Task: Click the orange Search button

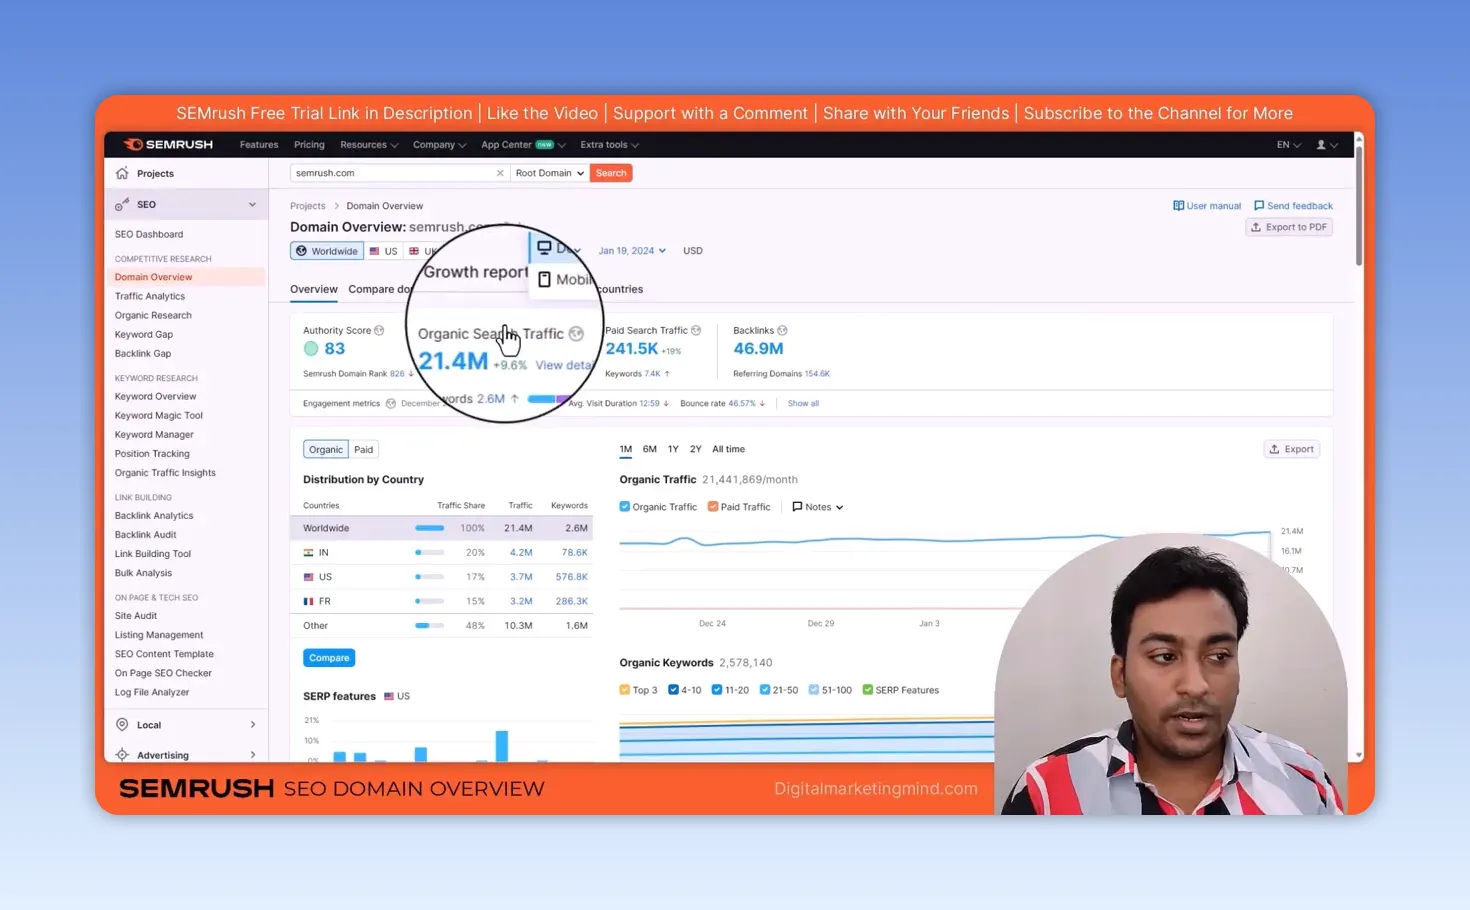Action: tap(611, 173)
